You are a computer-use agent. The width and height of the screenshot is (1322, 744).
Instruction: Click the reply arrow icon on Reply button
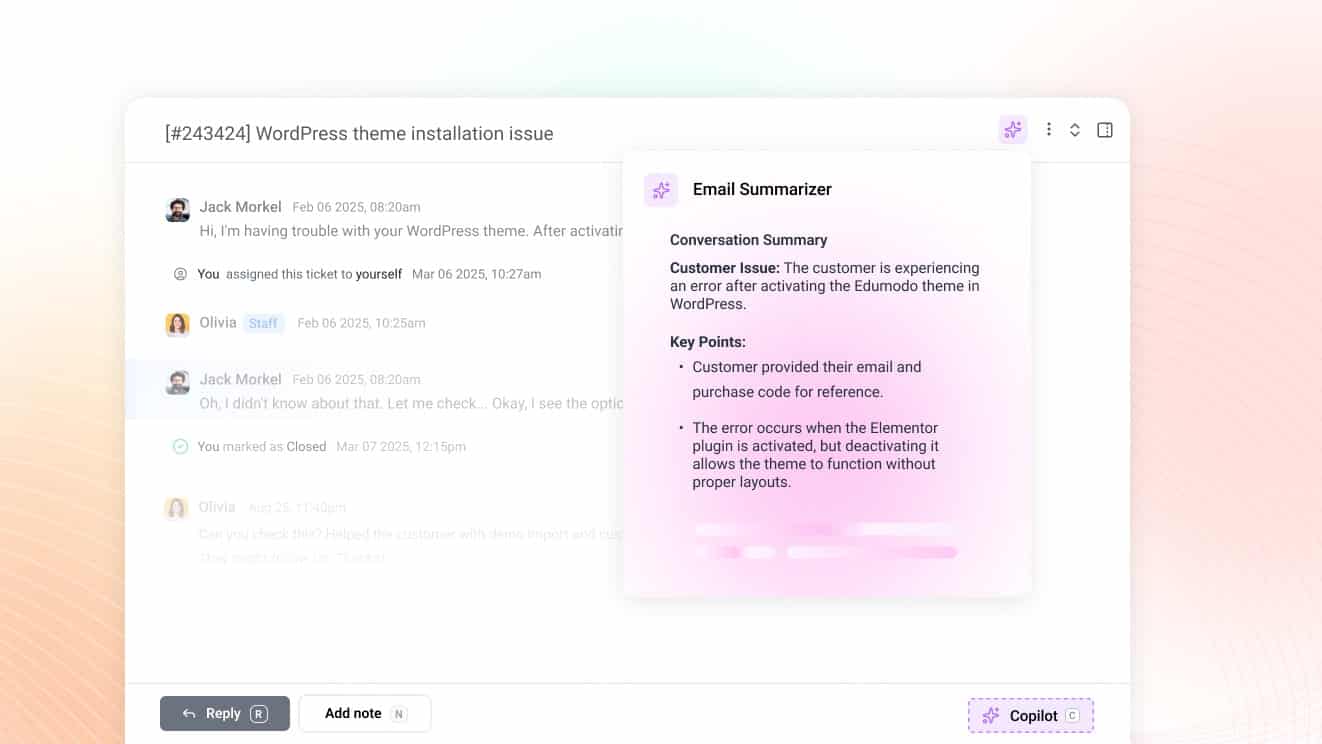(x=189, y=713)
